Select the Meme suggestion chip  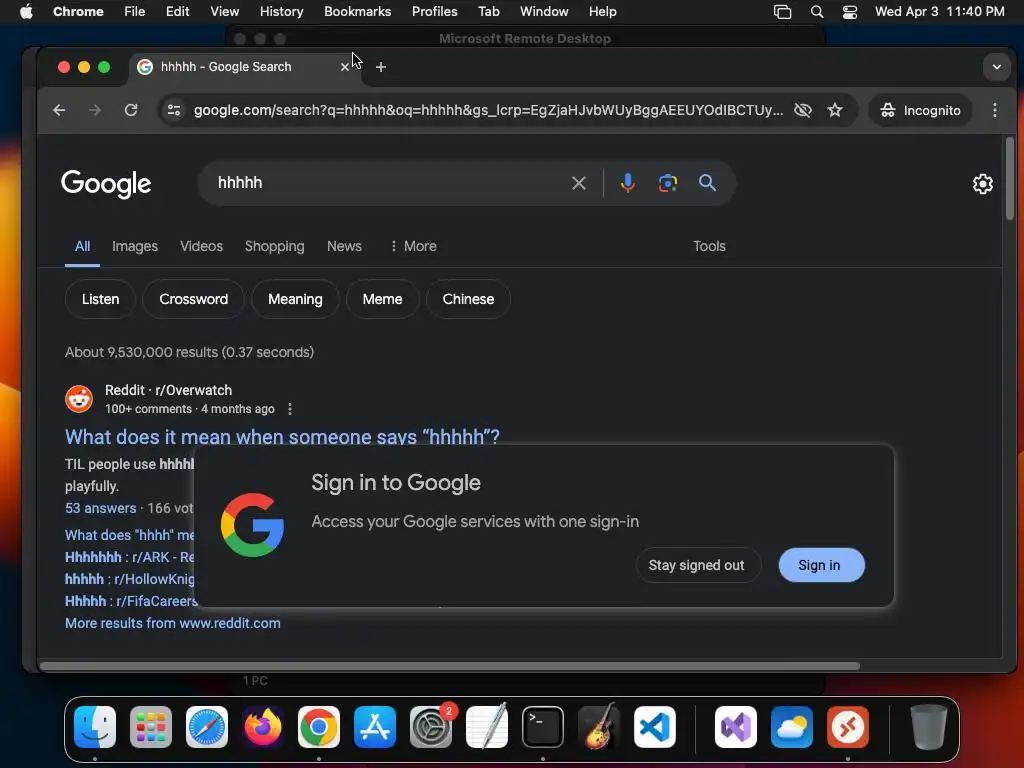click(x=383, y=299)
